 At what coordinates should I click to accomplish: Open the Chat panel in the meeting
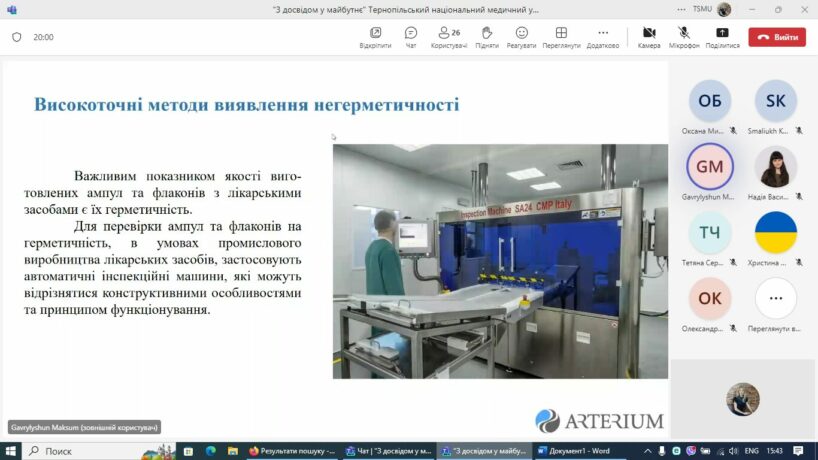click(411, 37)
